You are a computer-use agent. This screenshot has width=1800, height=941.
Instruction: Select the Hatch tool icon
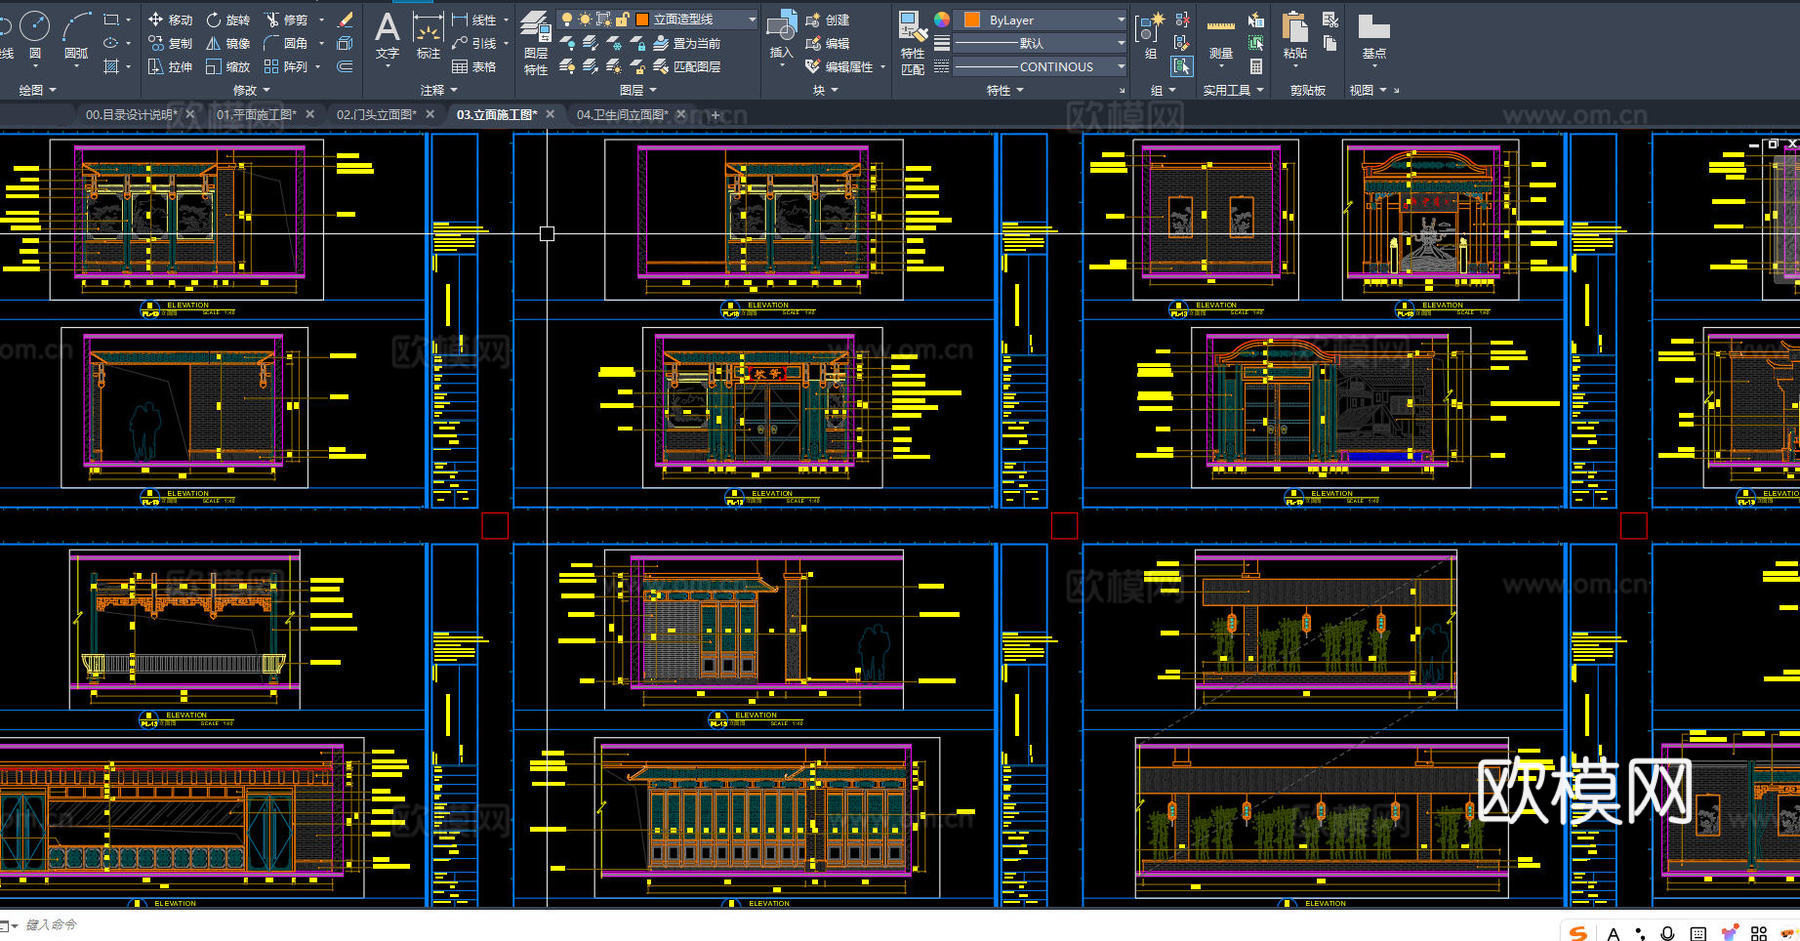click(111, 66)
